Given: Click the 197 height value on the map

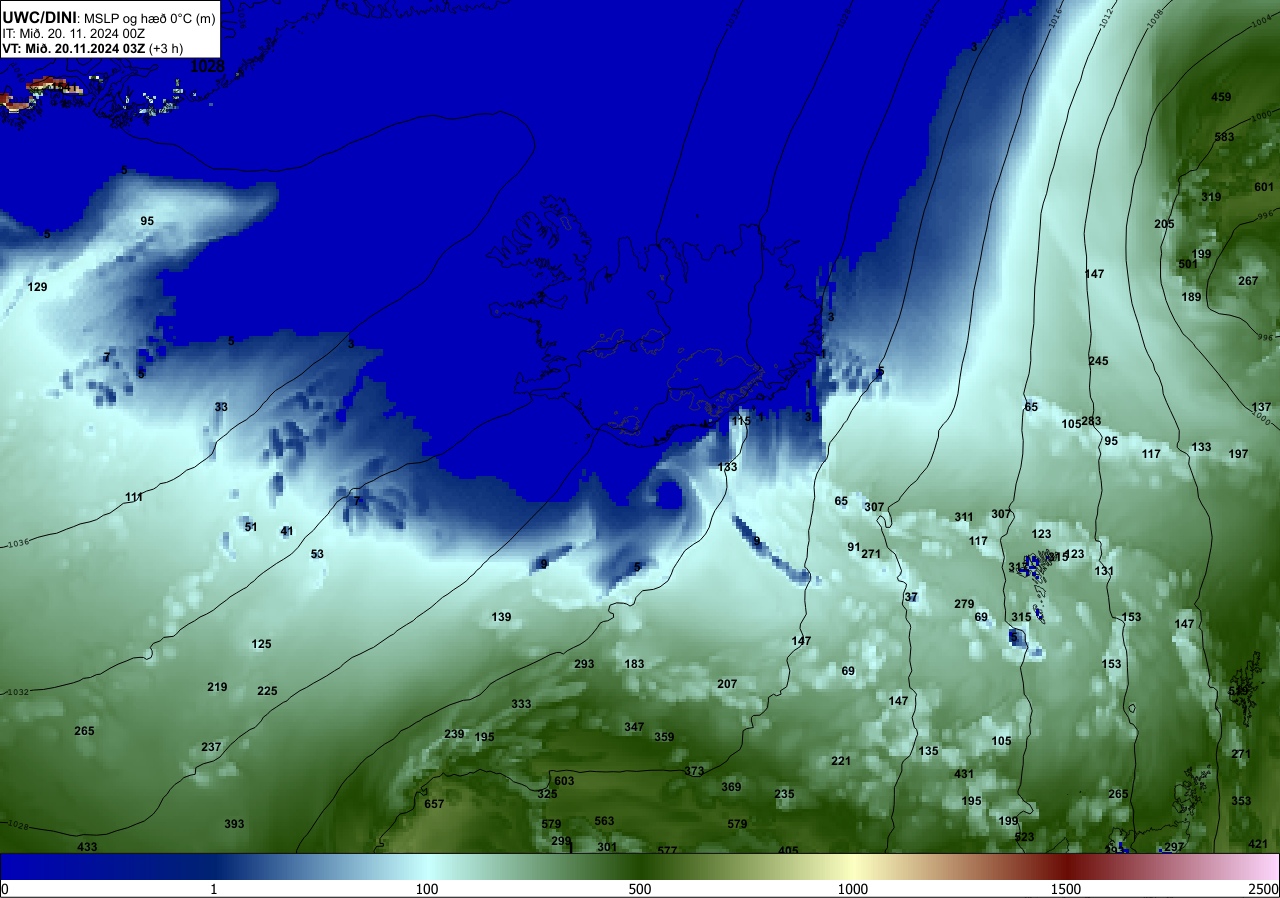Looking at the screenshot, I should (1238, 454).
